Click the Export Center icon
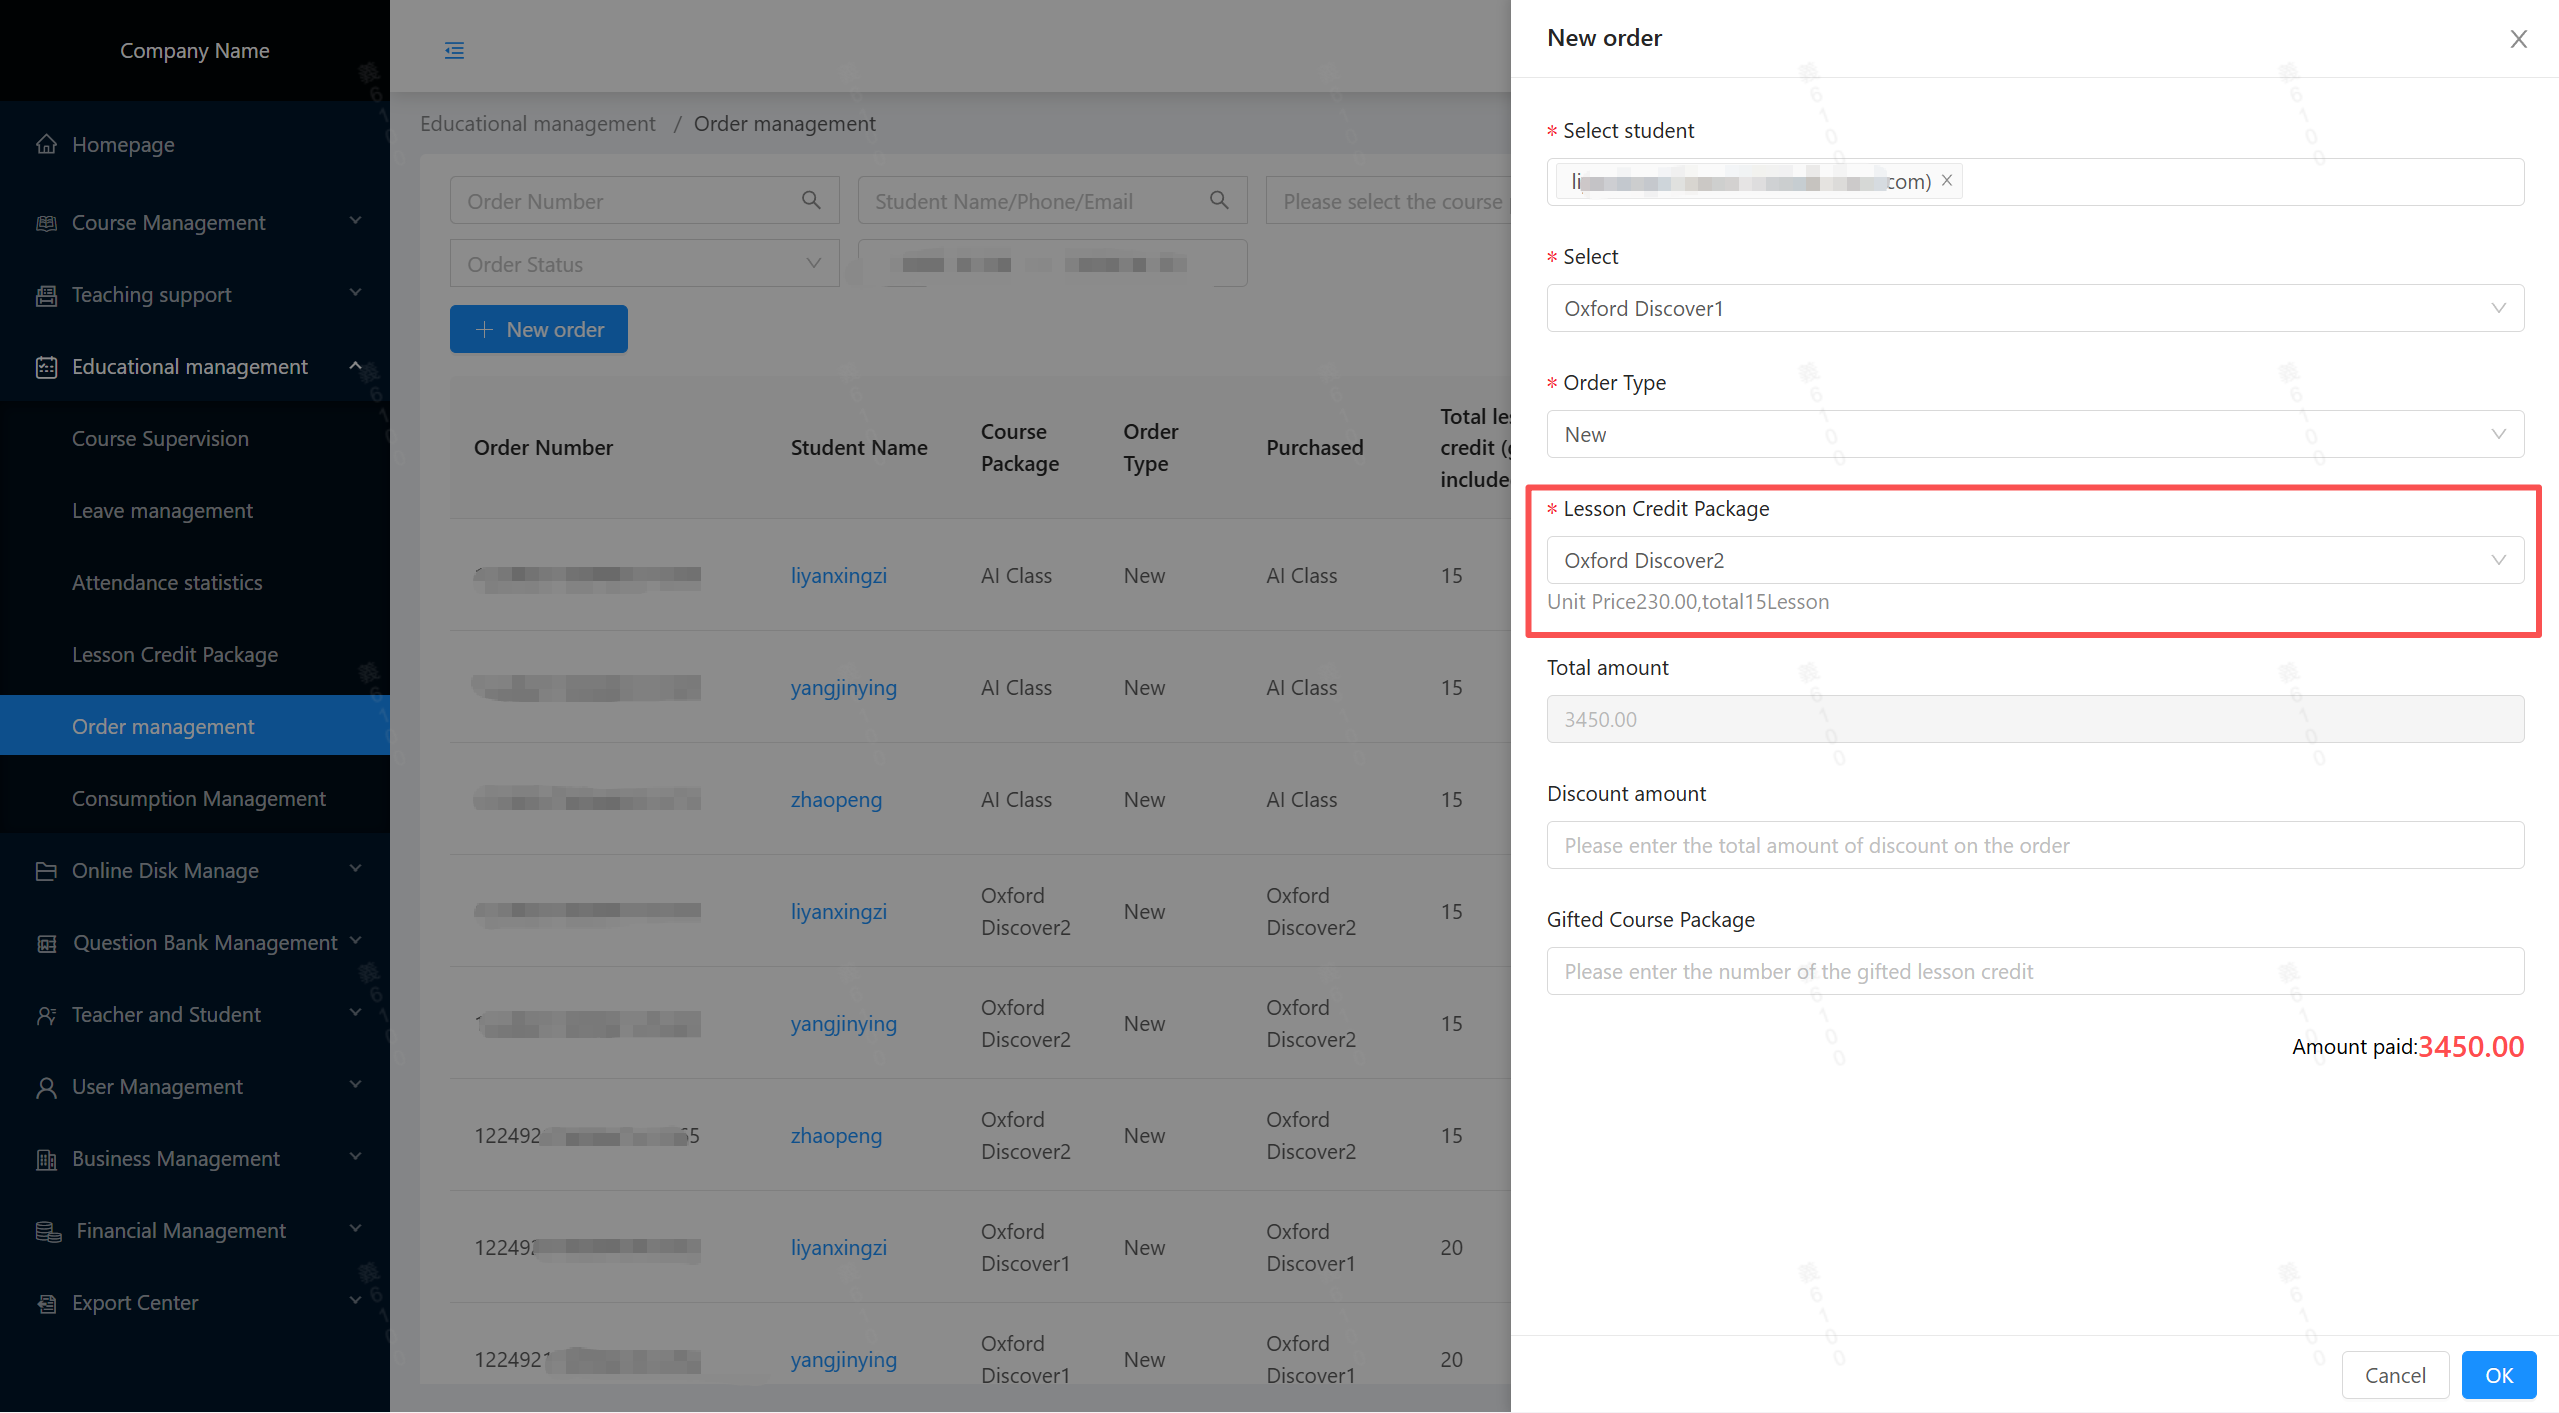The width and height of the screenshot is (2559, 1413). (x=46, y=1303)
